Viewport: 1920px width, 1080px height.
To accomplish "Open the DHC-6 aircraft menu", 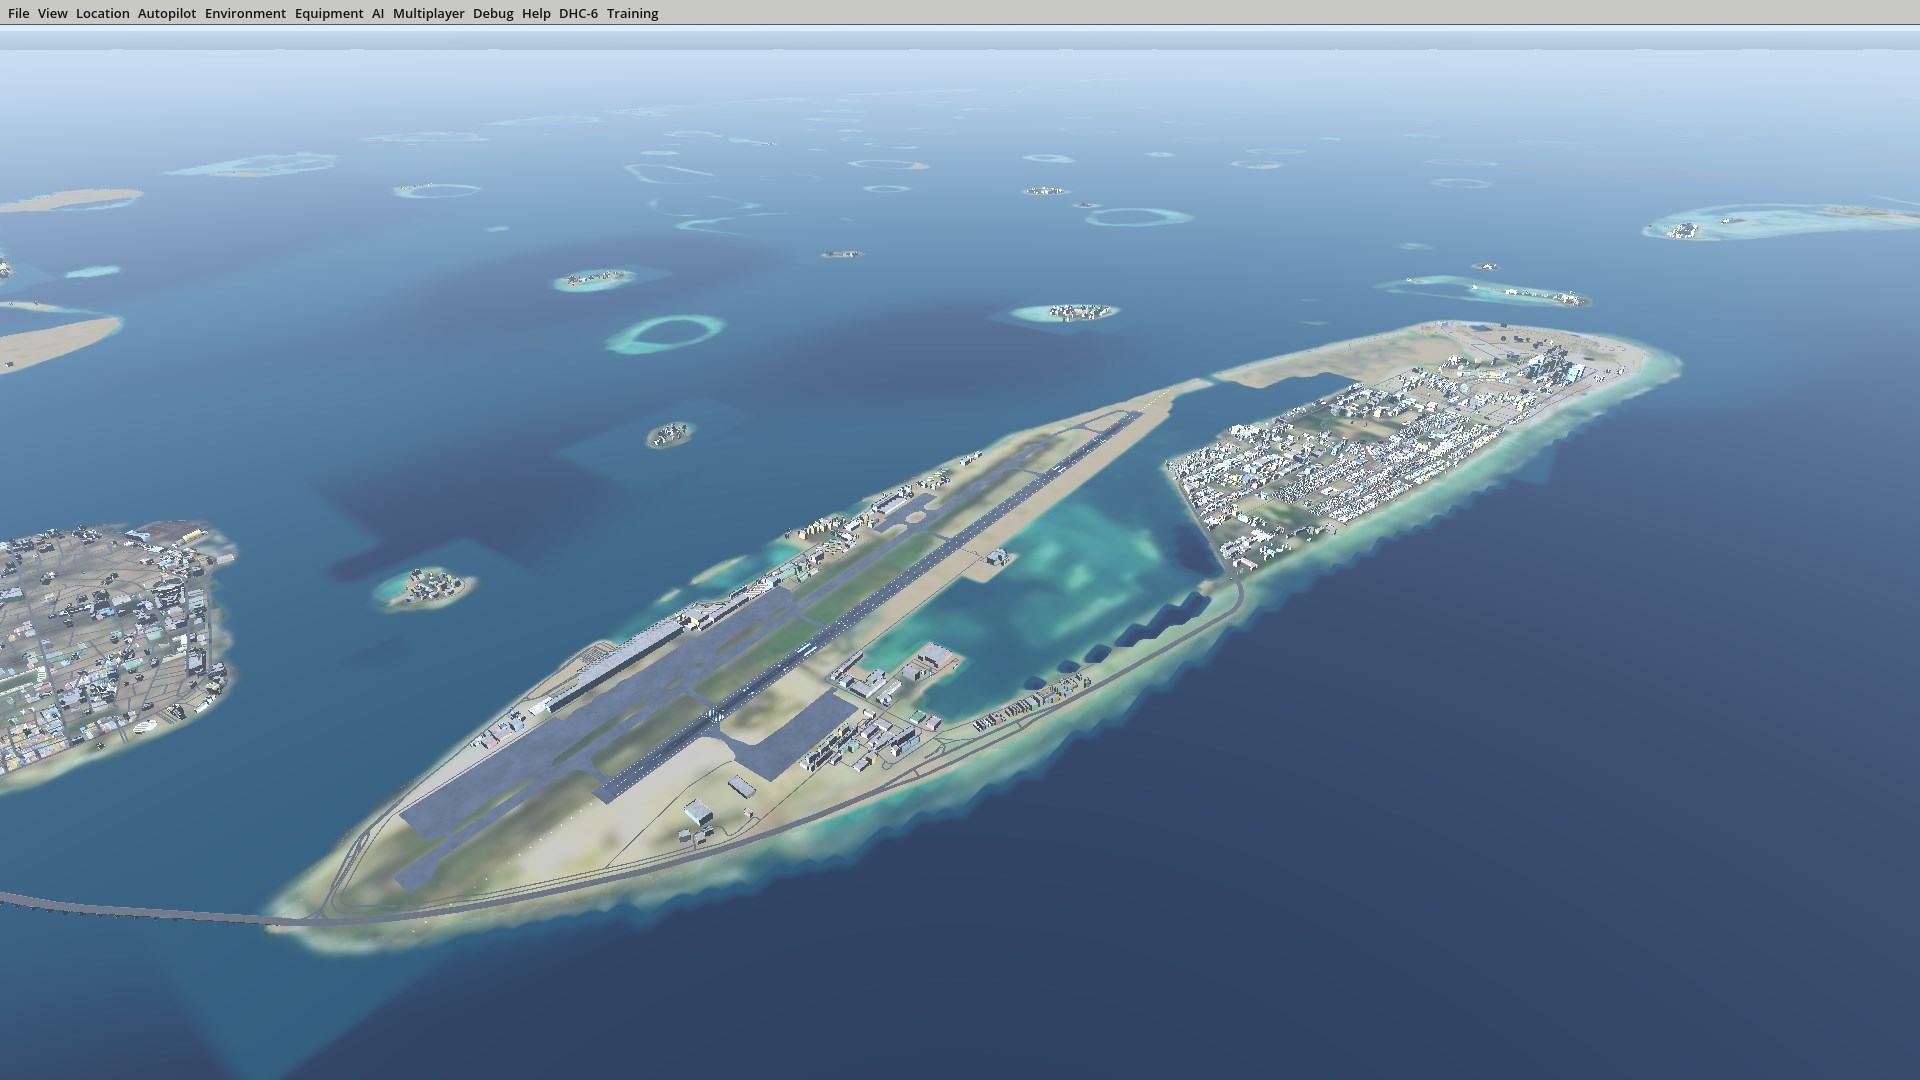I will 578,13.
